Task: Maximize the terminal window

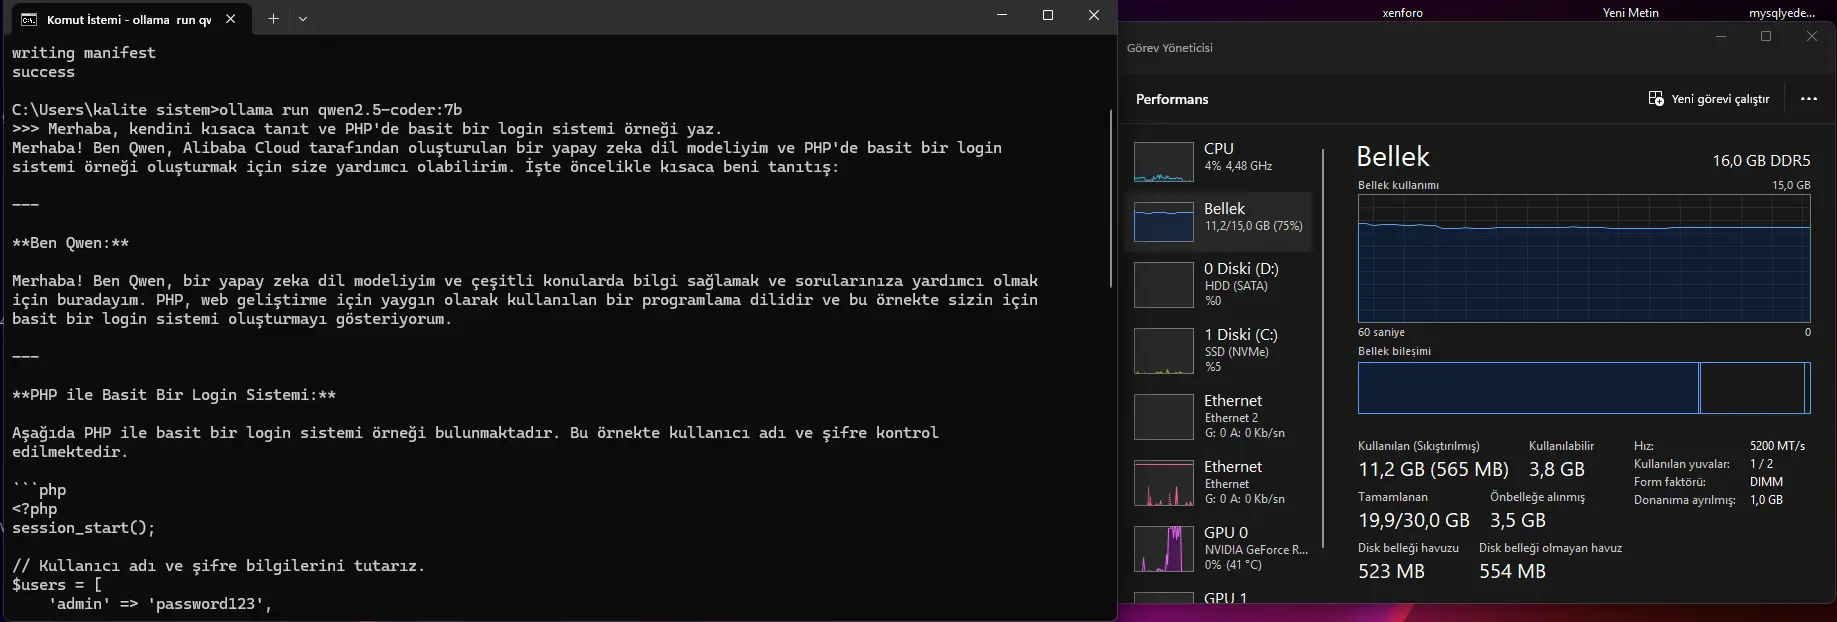Action: click(x=1048, y=15)
